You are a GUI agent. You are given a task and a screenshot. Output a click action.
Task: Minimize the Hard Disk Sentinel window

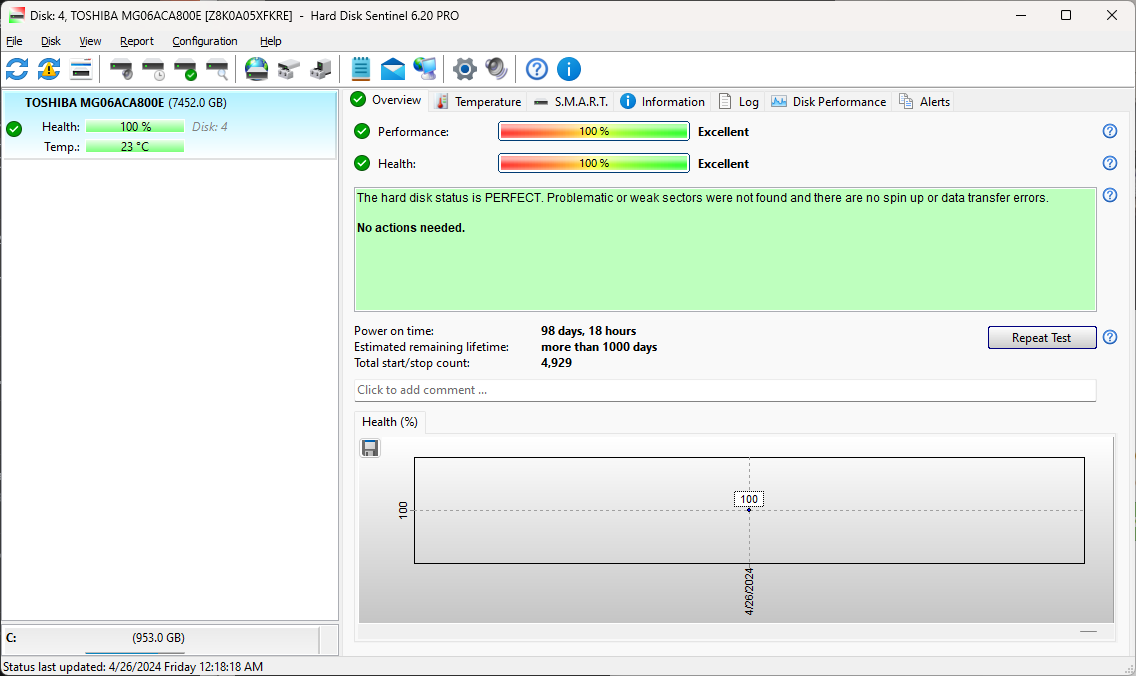tap(1021, 15)
